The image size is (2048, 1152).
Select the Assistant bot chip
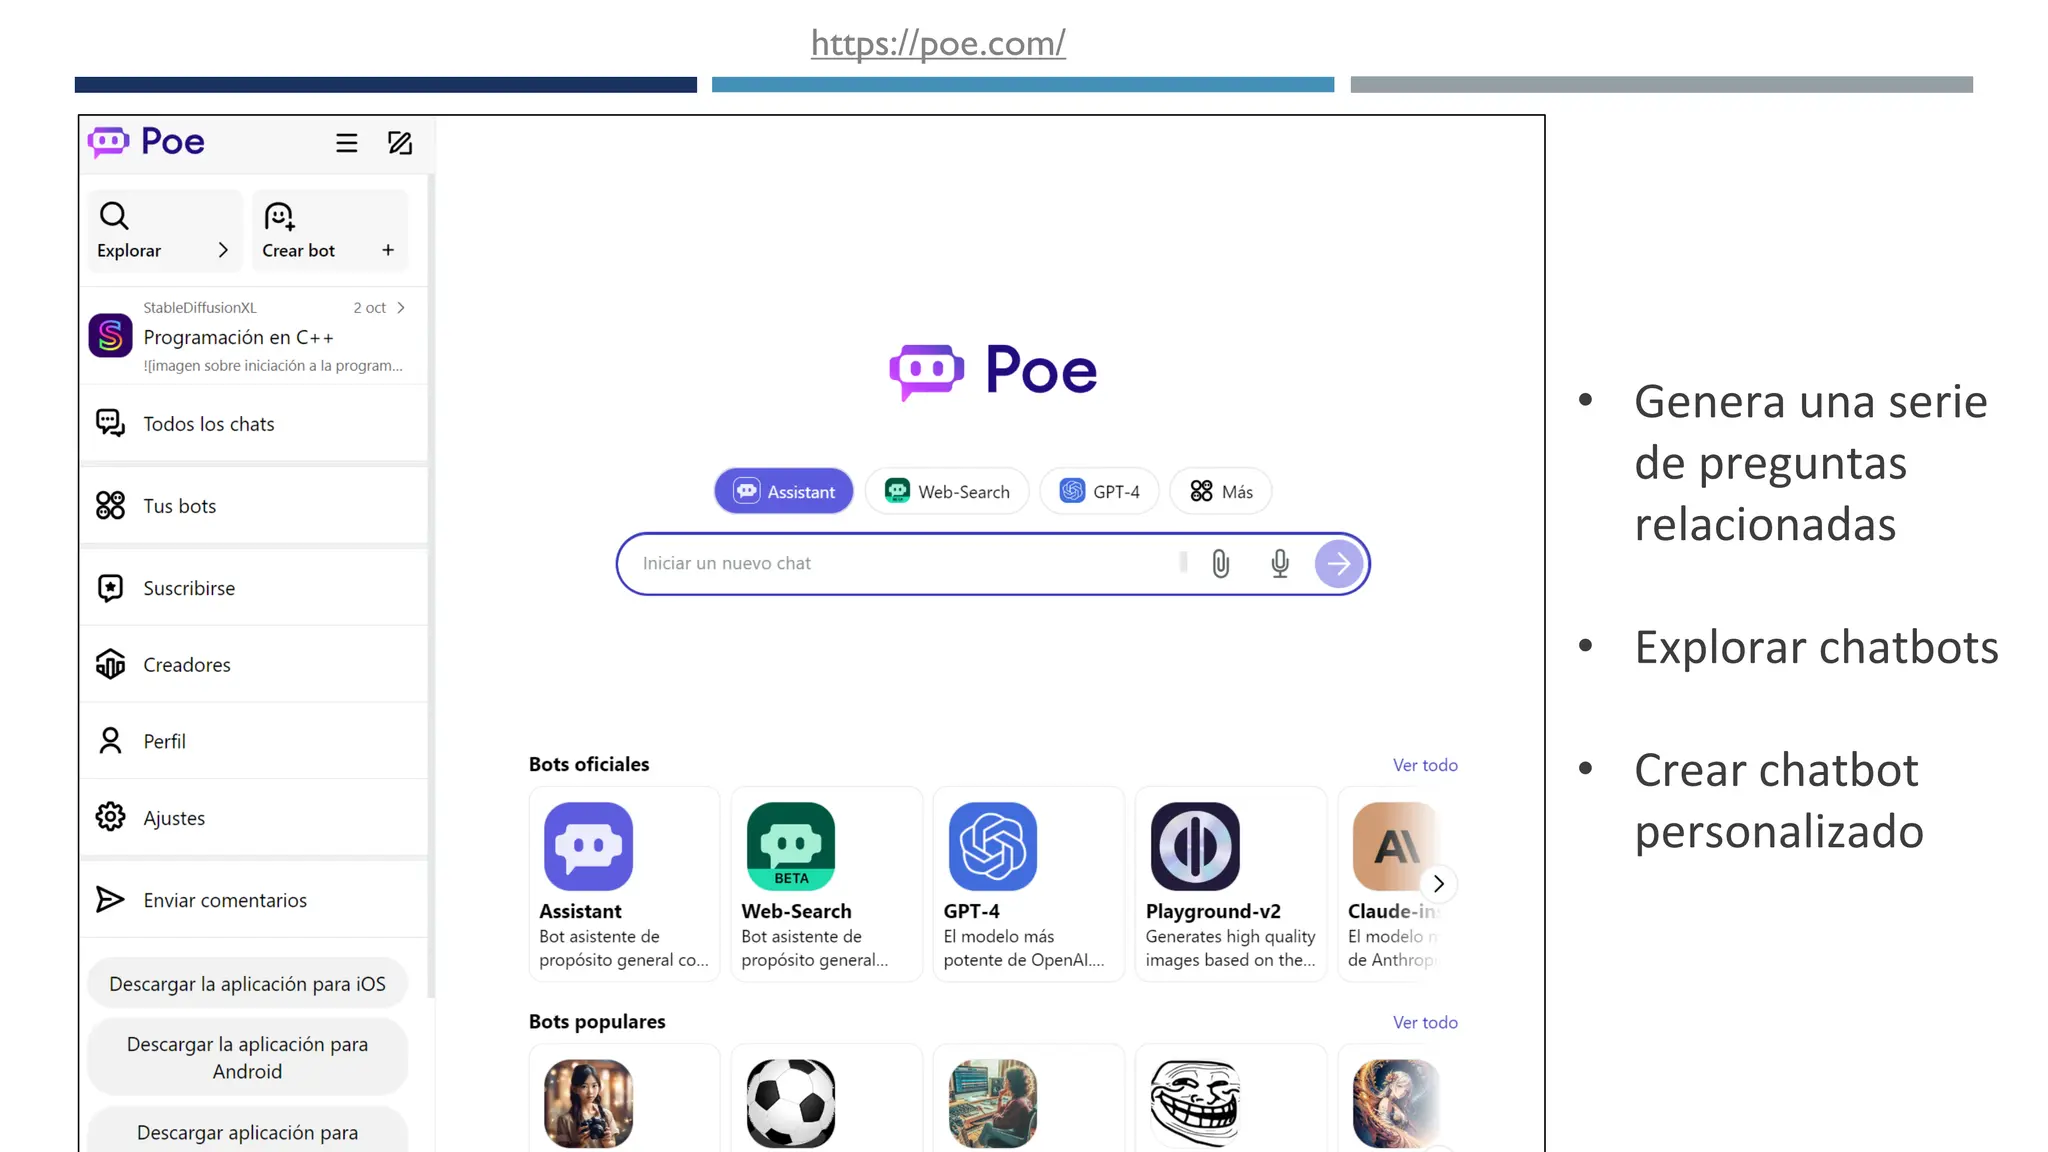[x=784, y=491]
